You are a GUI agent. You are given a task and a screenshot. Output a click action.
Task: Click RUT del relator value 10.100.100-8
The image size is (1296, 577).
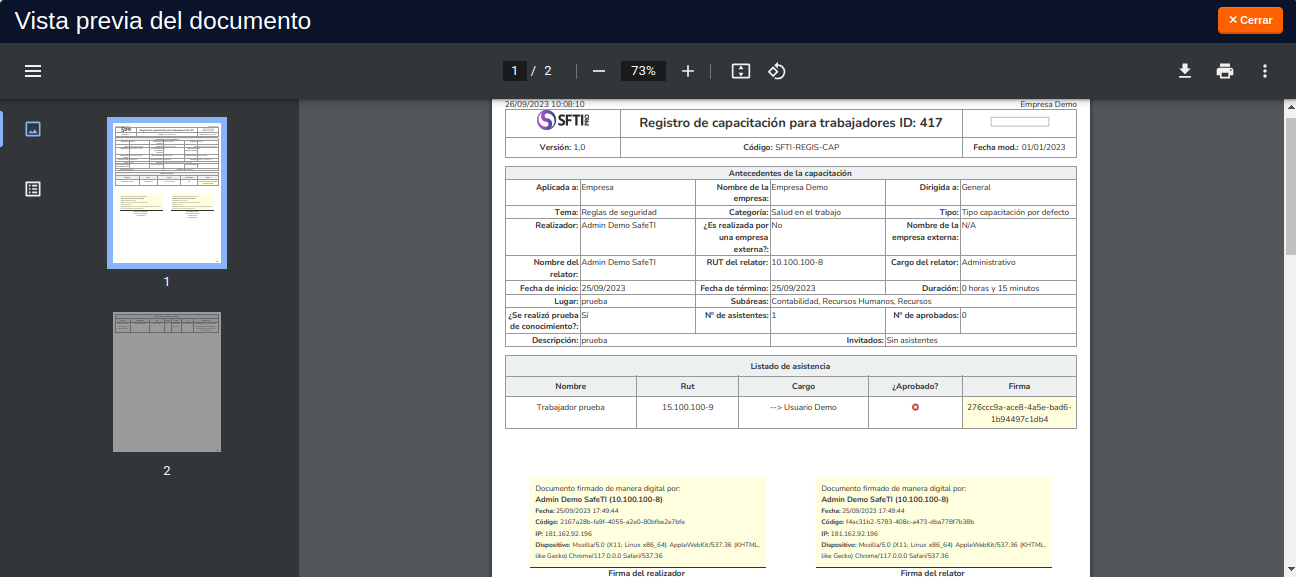[x=797, y=262]
